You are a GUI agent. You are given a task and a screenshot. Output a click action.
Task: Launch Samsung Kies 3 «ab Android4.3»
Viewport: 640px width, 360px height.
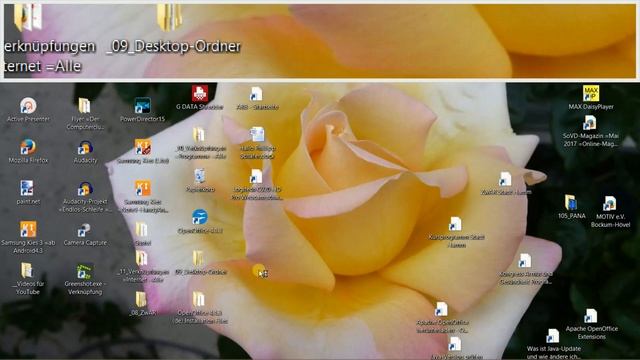click(28, 229)
